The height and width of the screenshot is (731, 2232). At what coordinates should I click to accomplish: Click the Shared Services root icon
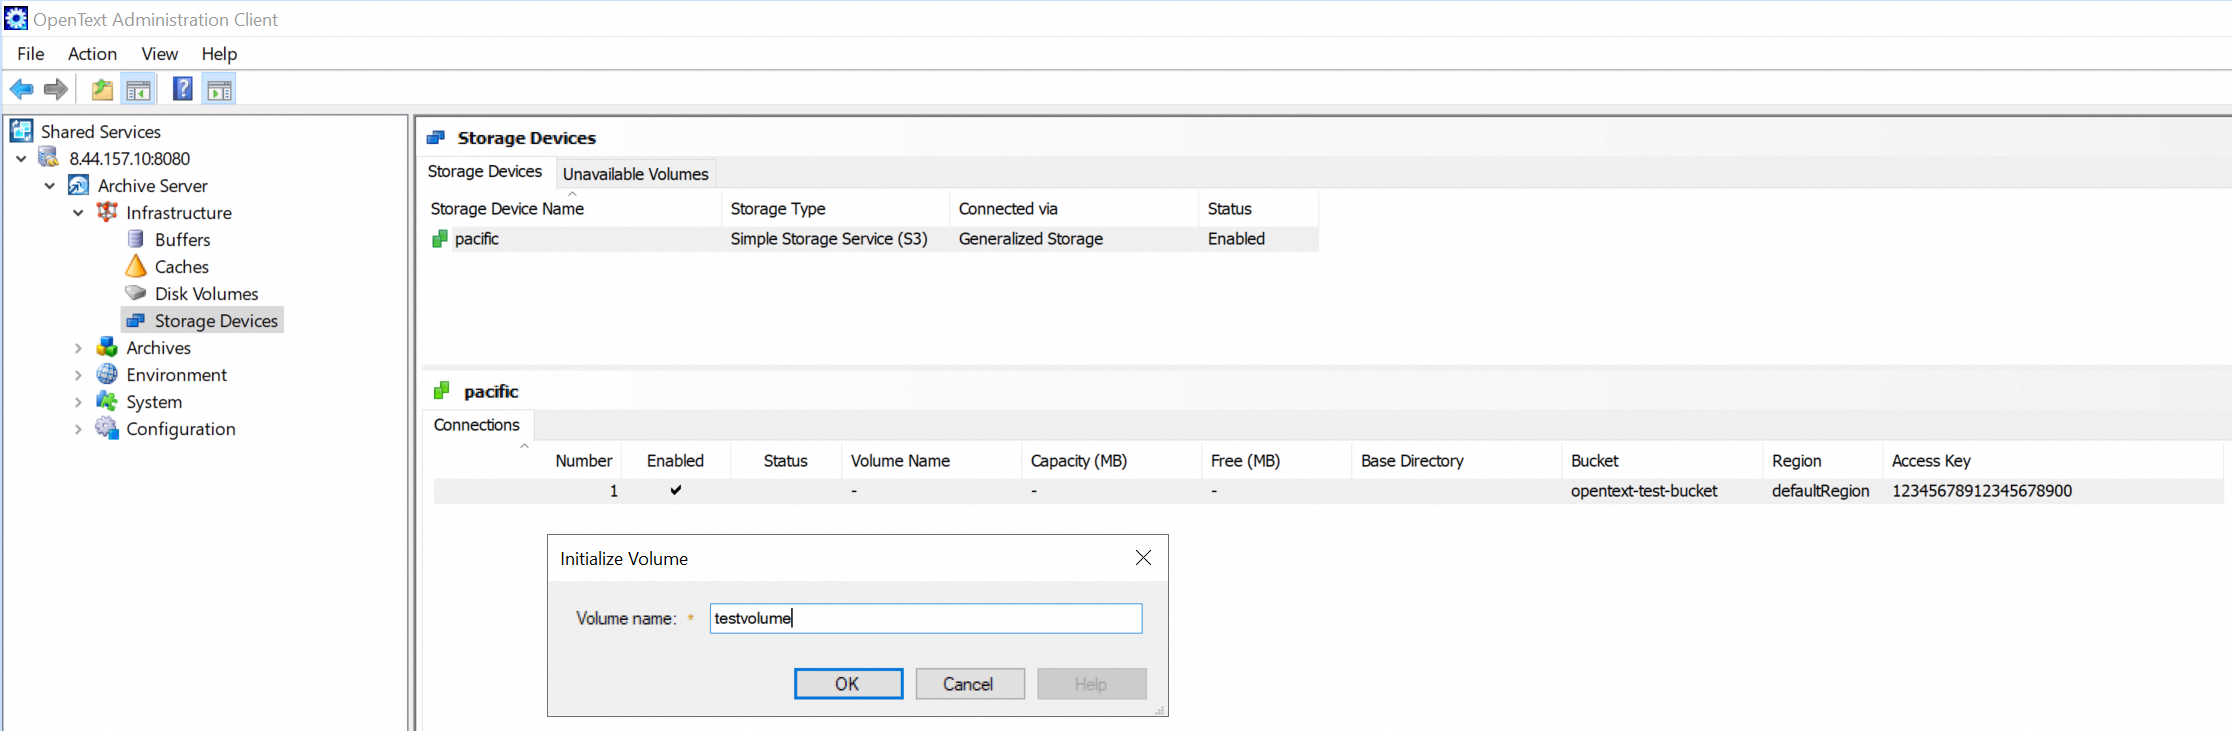click(21, 131)
